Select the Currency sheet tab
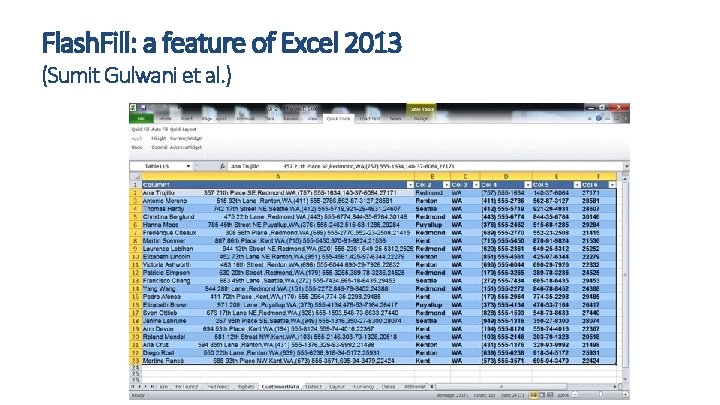Screen dimensions: 720x405 [363, 387]
